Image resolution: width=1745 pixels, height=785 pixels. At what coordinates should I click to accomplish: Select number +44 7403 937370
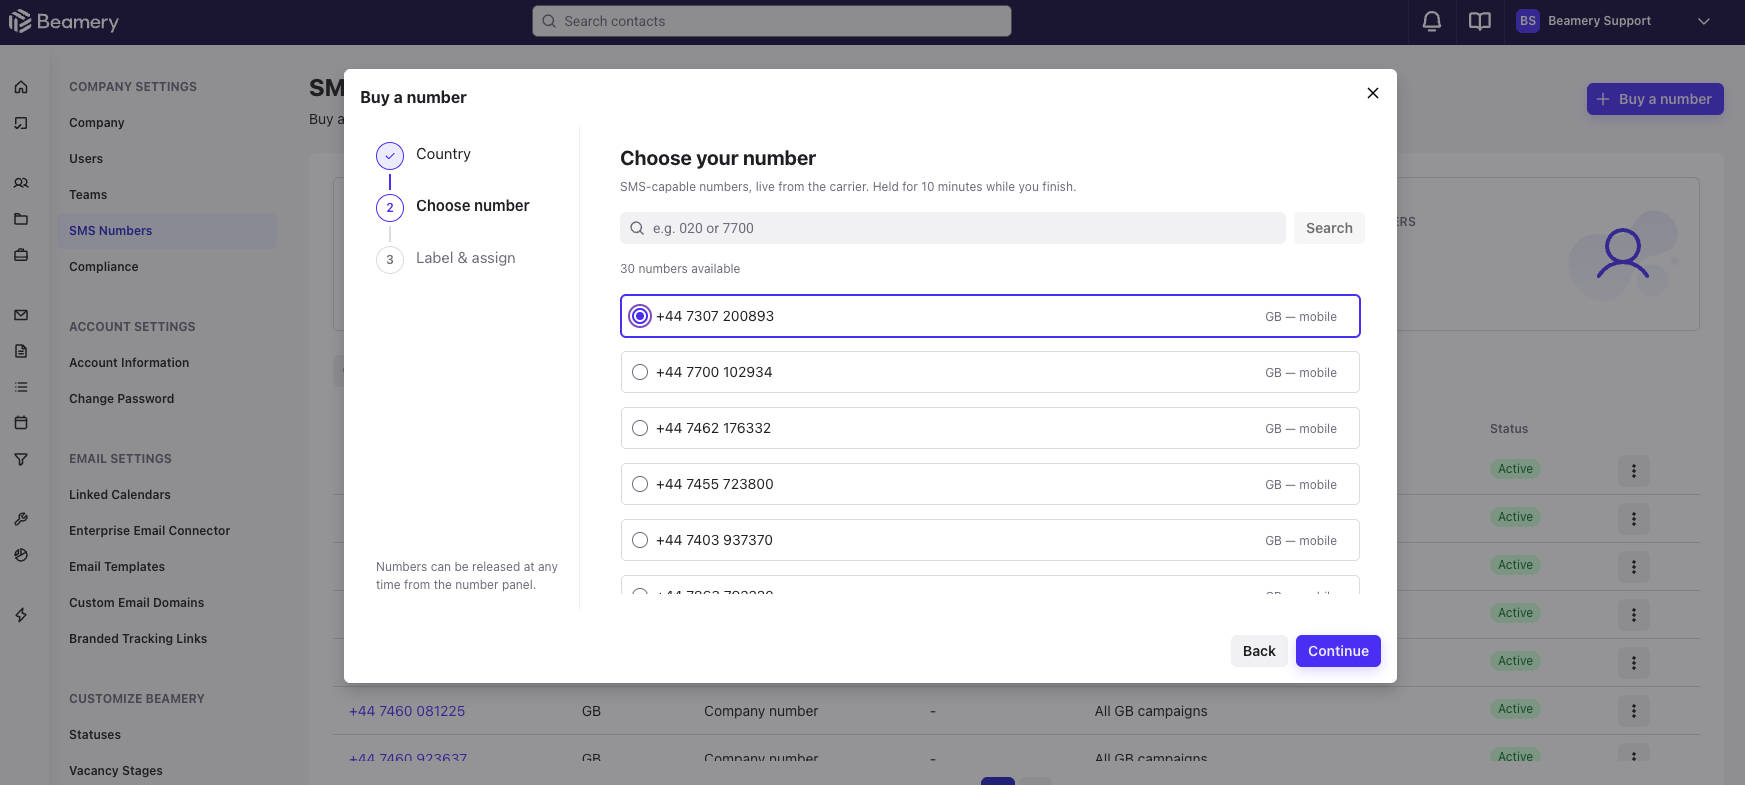coord(990,540)
